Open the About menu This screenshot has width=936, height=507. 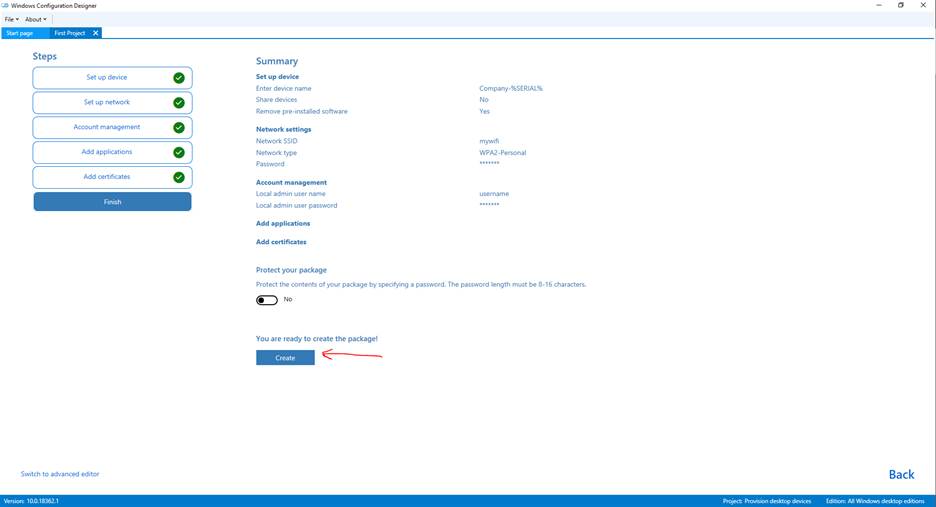36,19
